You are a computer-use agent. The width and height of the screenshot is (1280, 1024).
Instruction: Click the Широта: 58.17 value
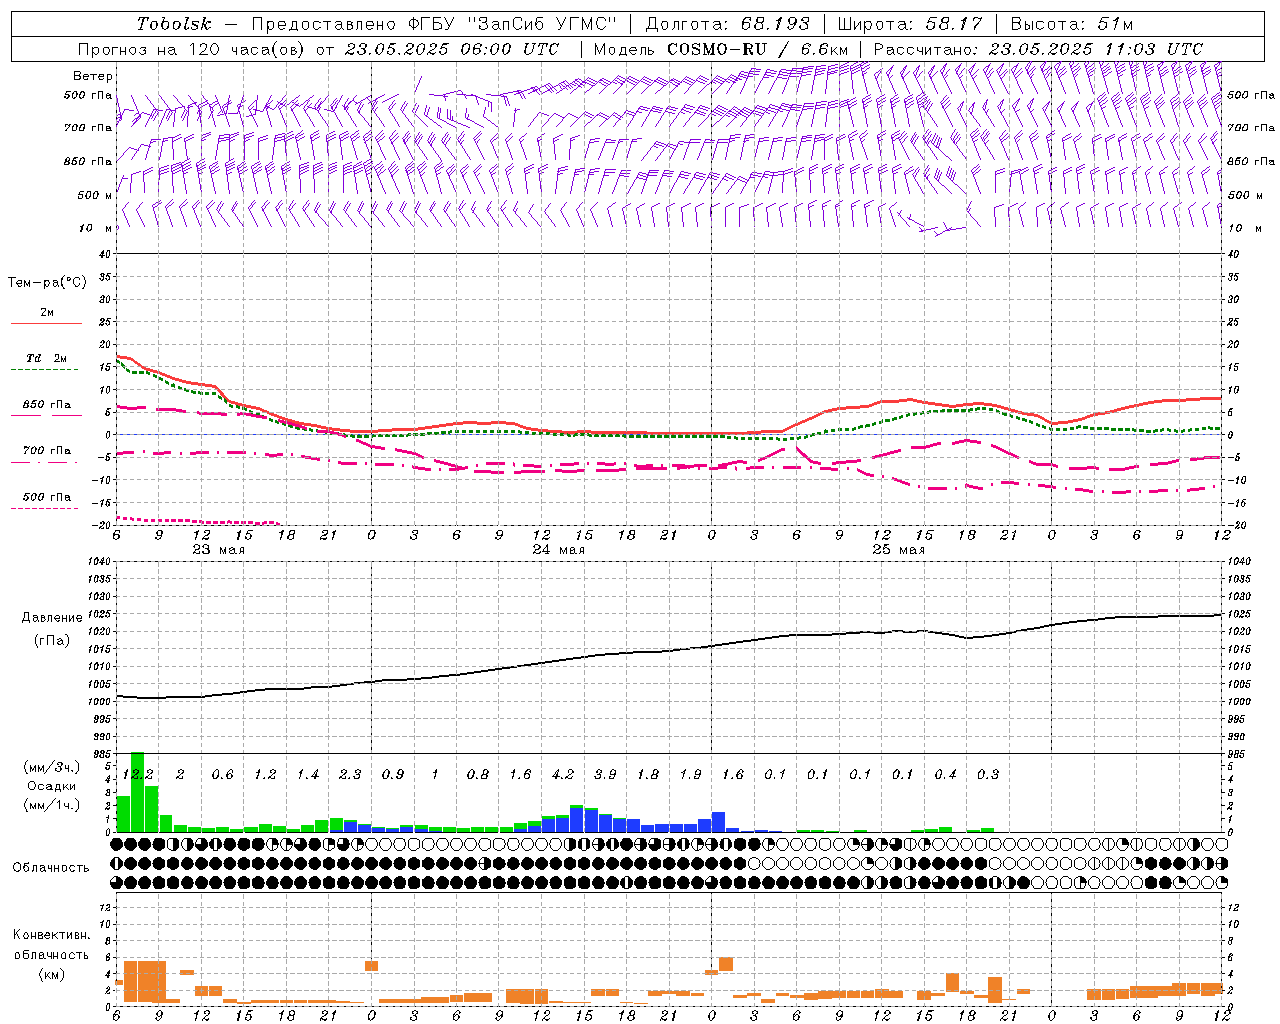tap(910, 24)
